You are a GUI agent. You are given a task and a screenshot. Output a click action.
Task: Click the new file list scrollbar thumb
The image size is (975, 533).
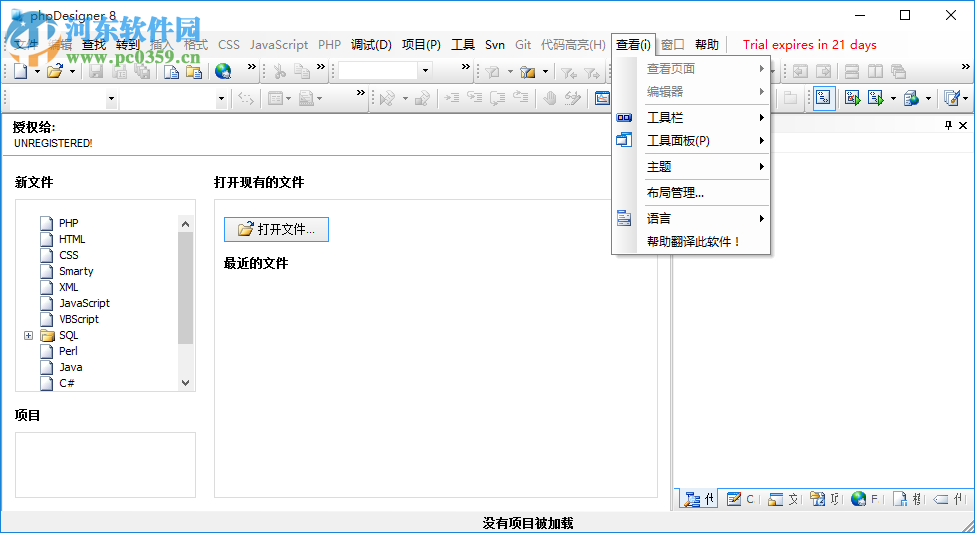click(x=185, y=287)
